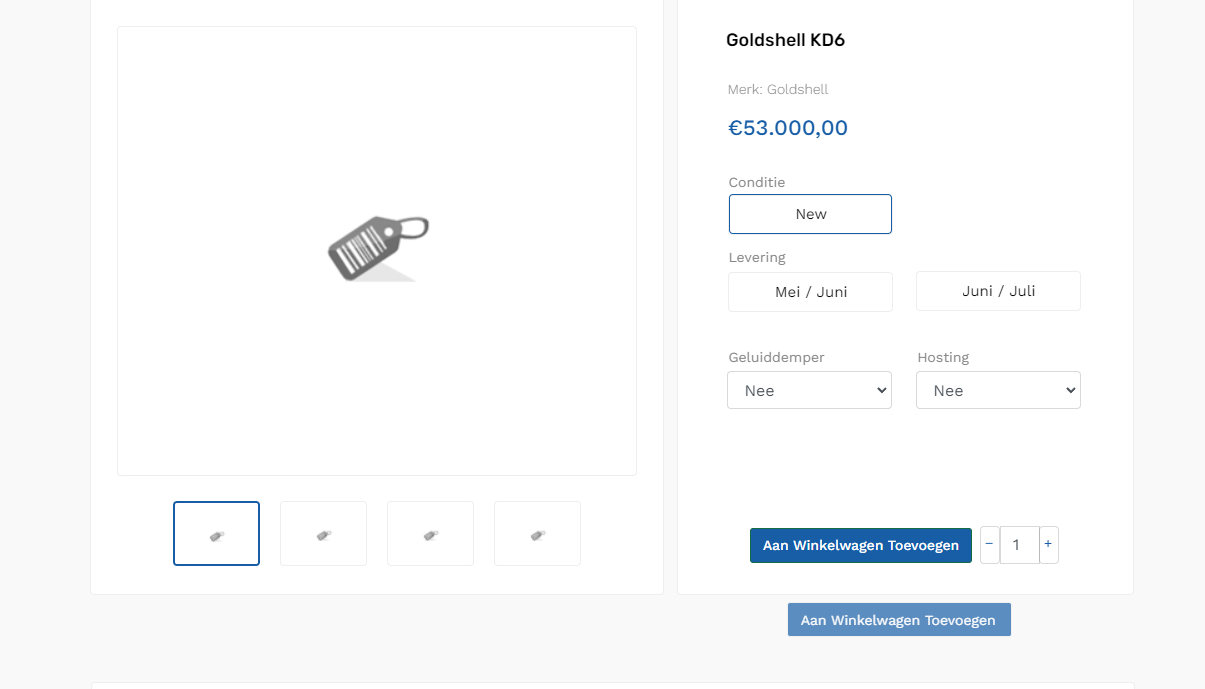
Task: Select the first product thumbnail
Action: [216, 534]
